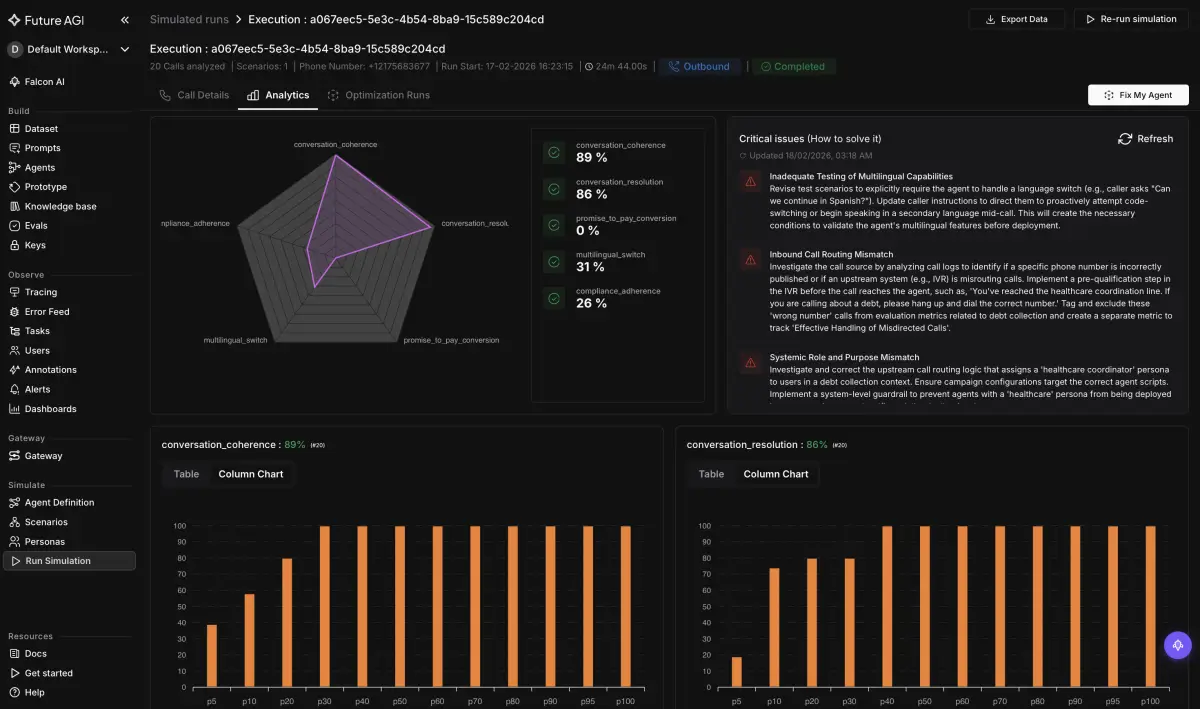The height and width of the screenshot is (709, 1200).
Task: Click warning icon for Systemic Role Mismatch
Action: pos(749,362)
